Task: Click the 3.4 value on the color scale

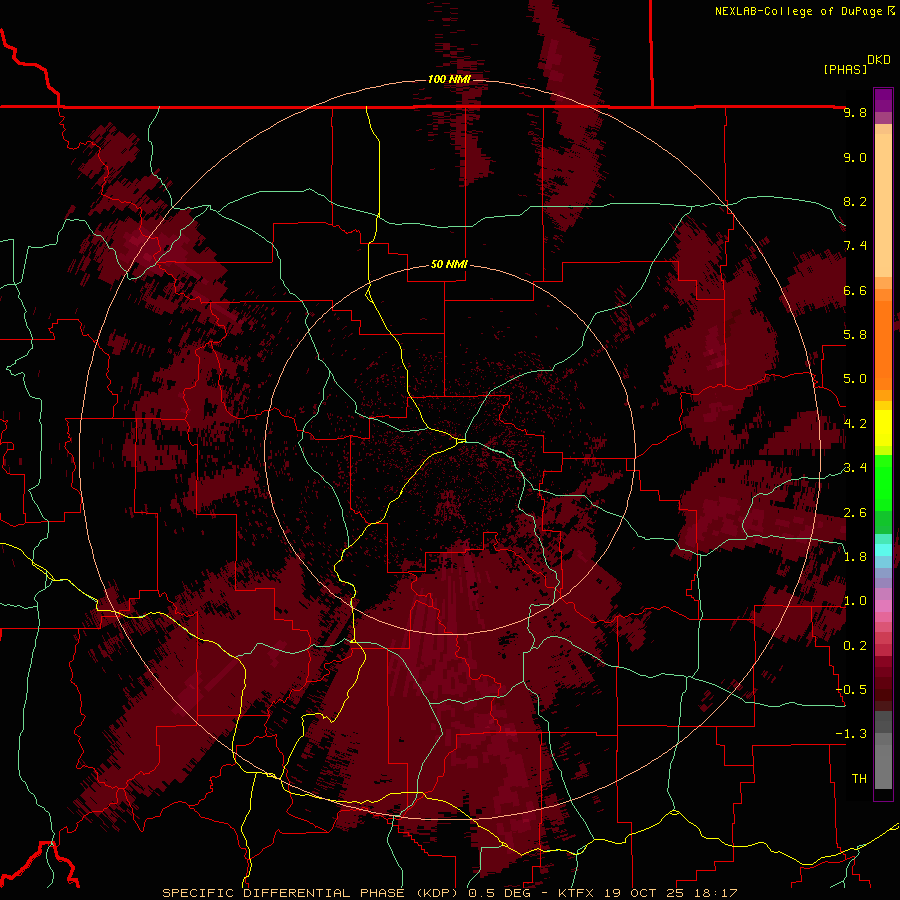Action: tap(855, 468)
